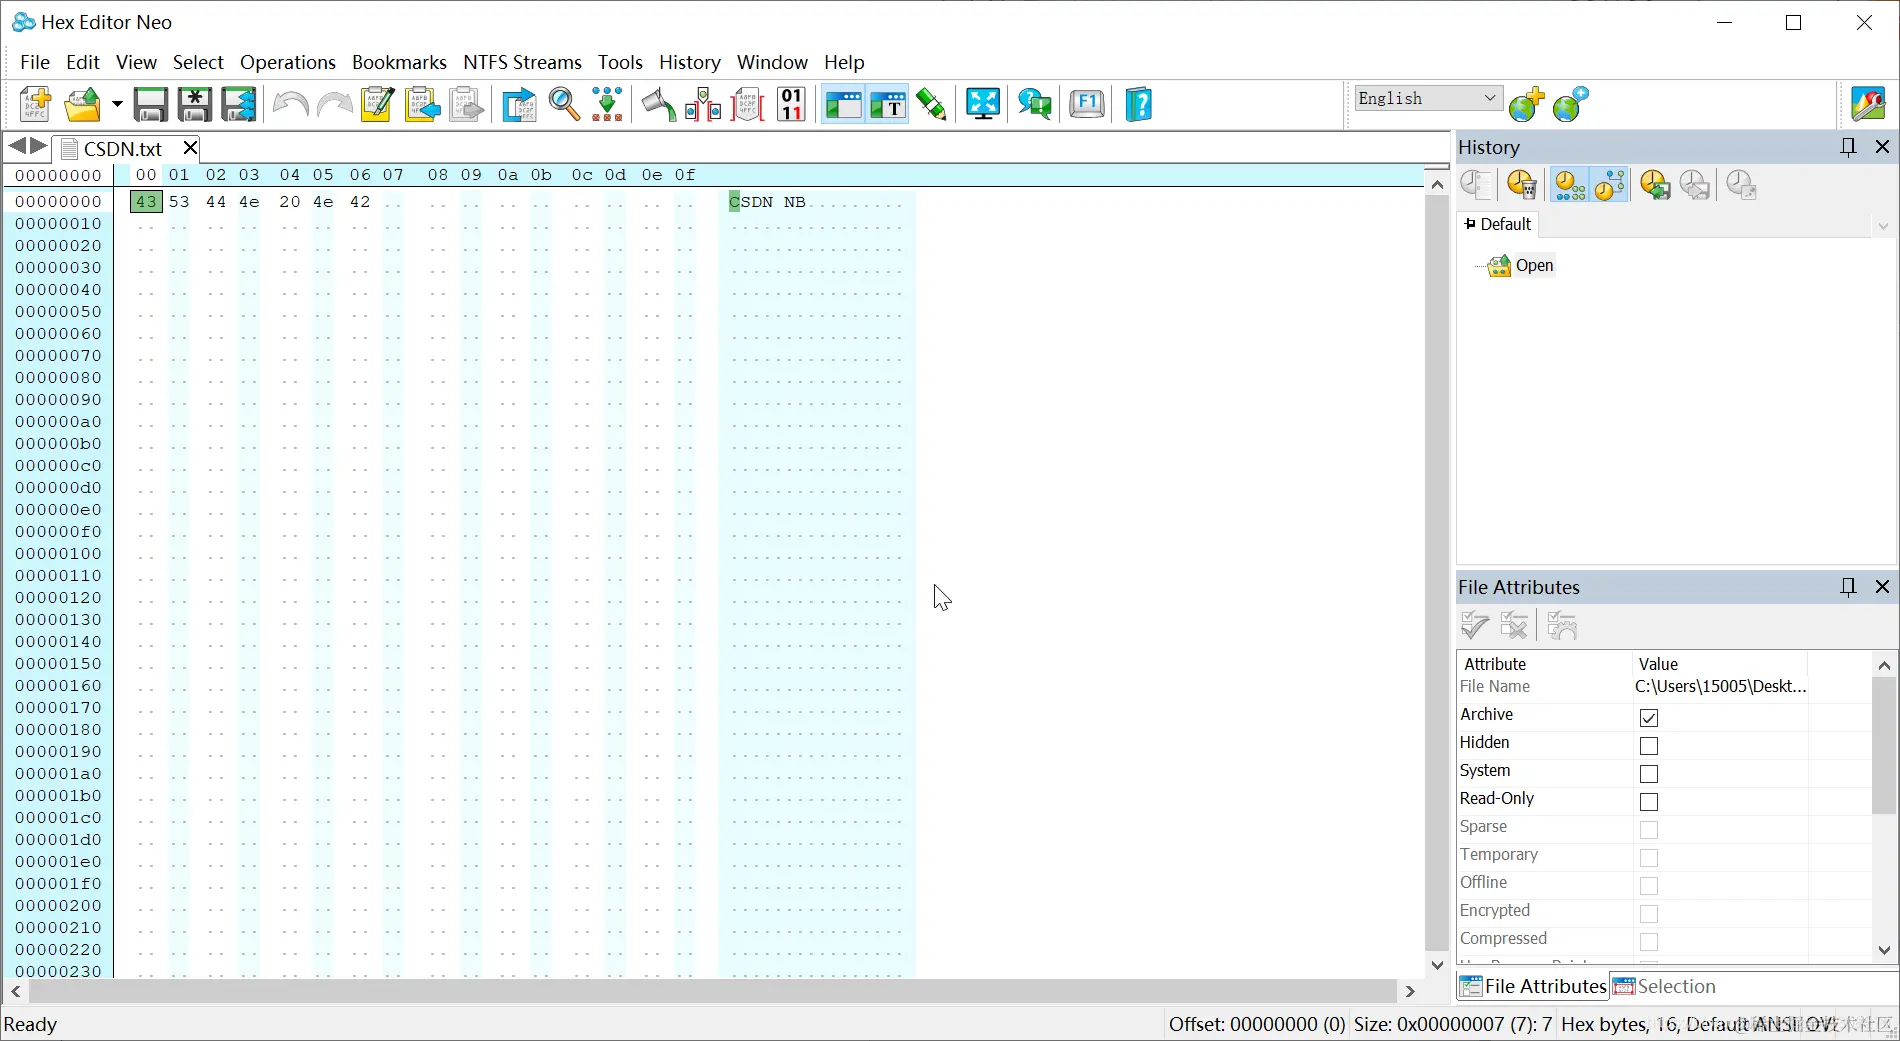Toggle the Hidden checkbox
Viewport: 1900px width, 1041px height.
click(1649, 746)
